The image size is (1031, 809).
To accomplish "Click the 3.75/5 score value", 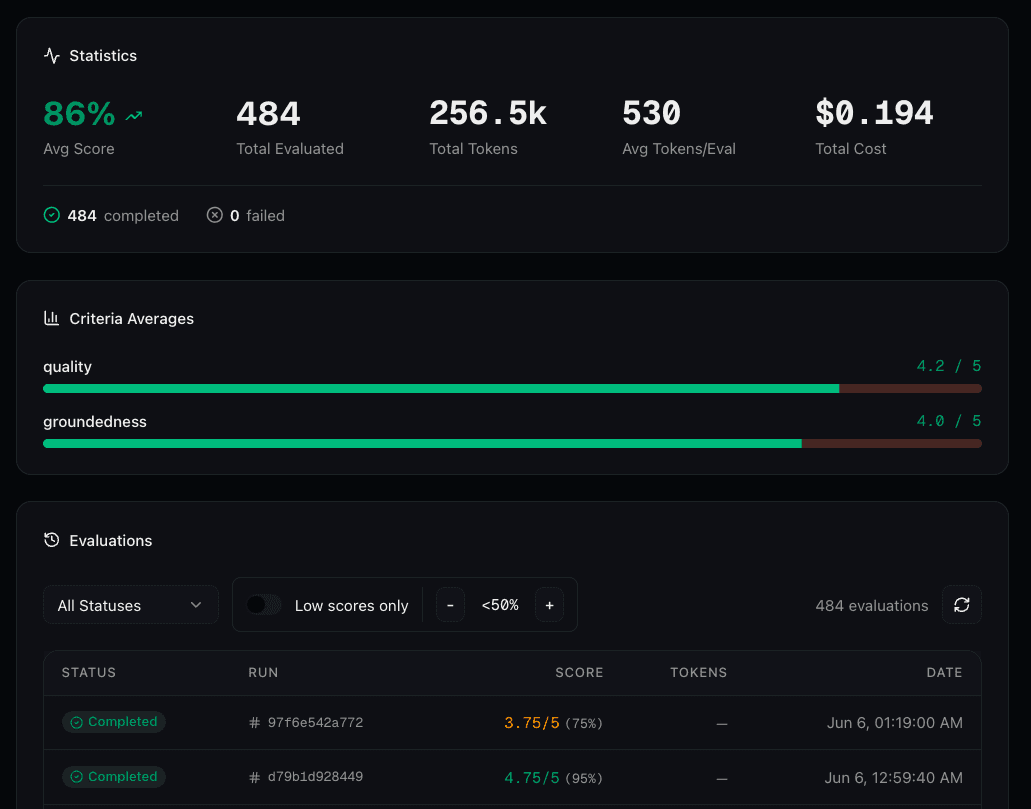I will 532,723.
